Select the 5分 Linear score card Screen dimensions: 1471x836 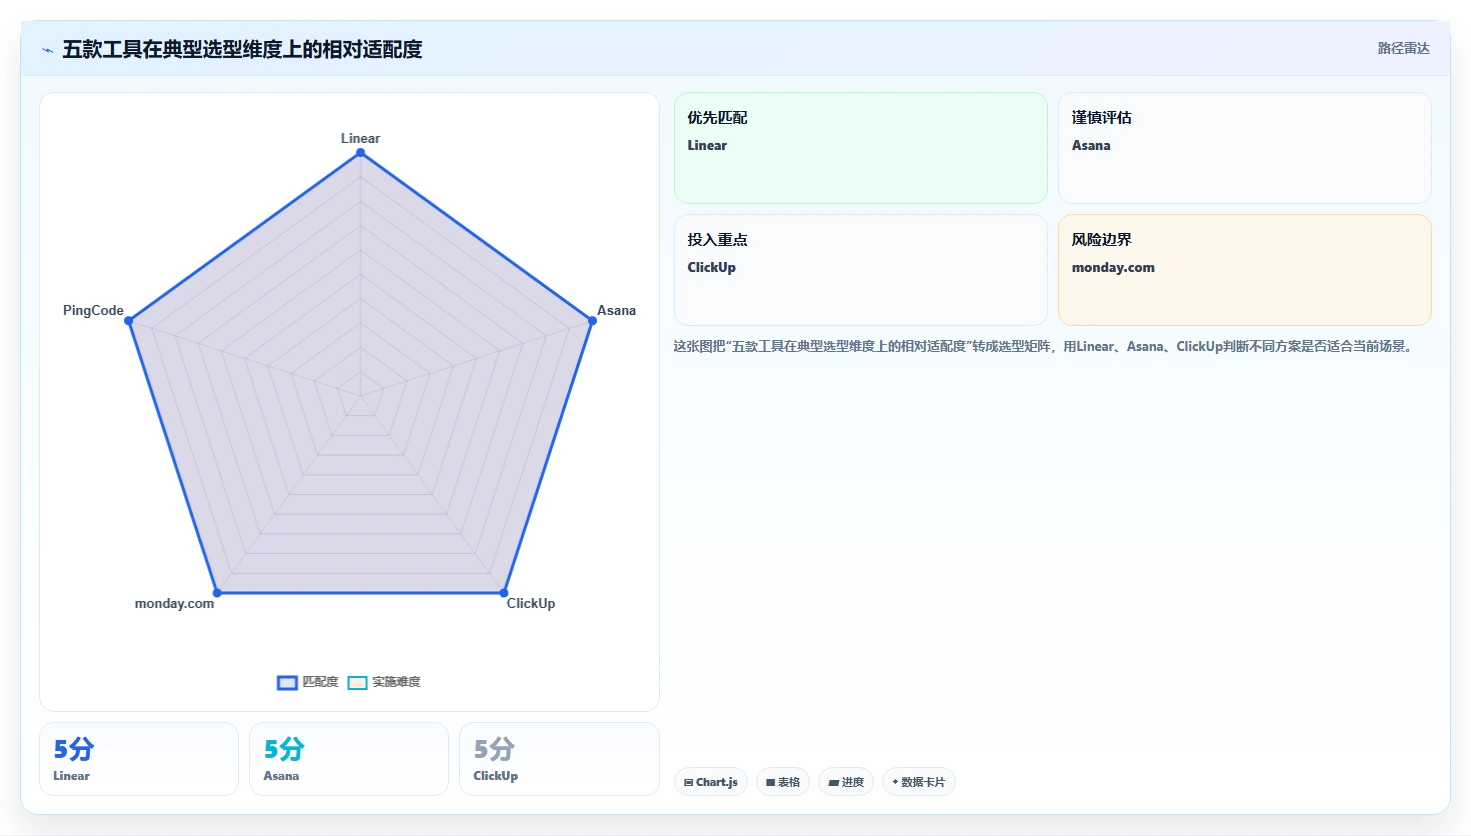tap(139, 759)
